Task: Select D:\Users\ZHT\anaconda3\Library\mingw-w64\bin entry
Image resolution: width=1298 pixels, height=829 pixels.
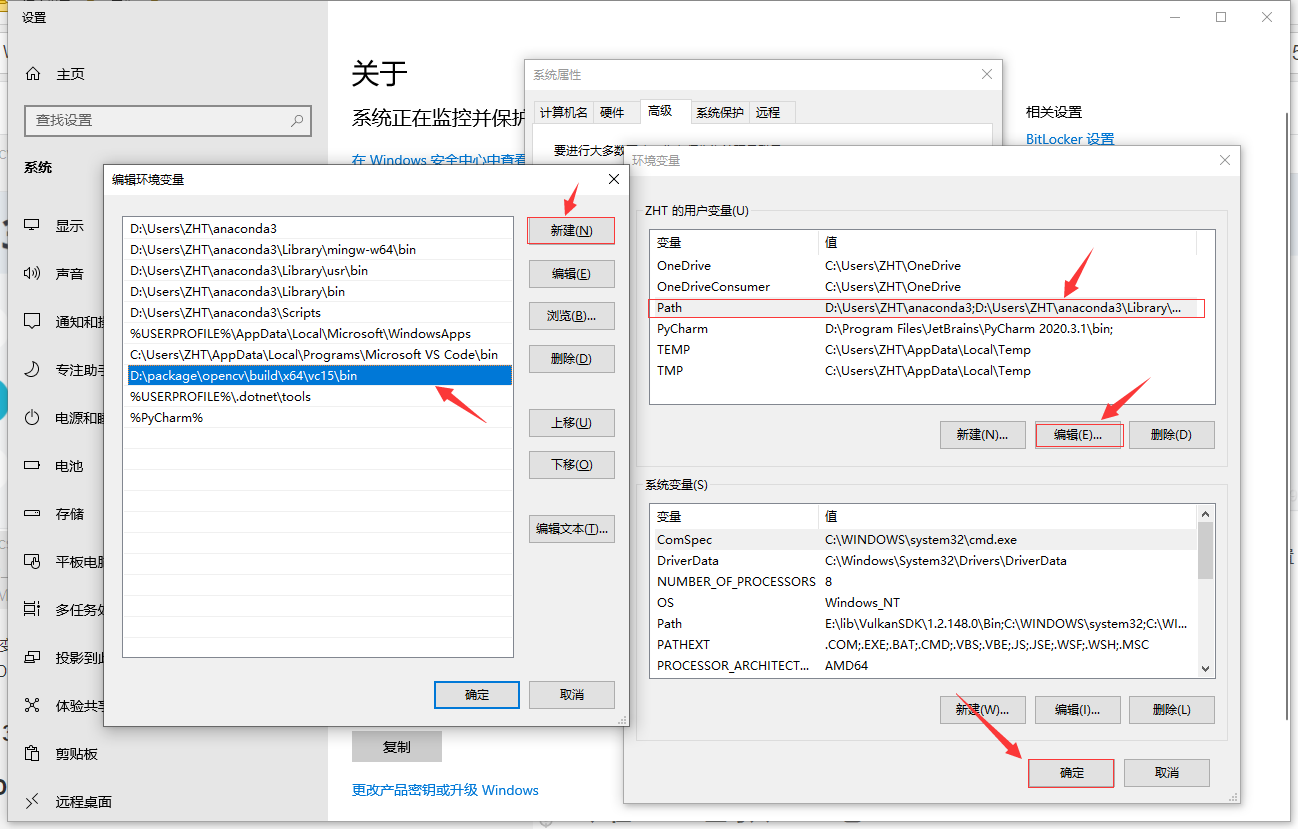Action: pos(319,250)
